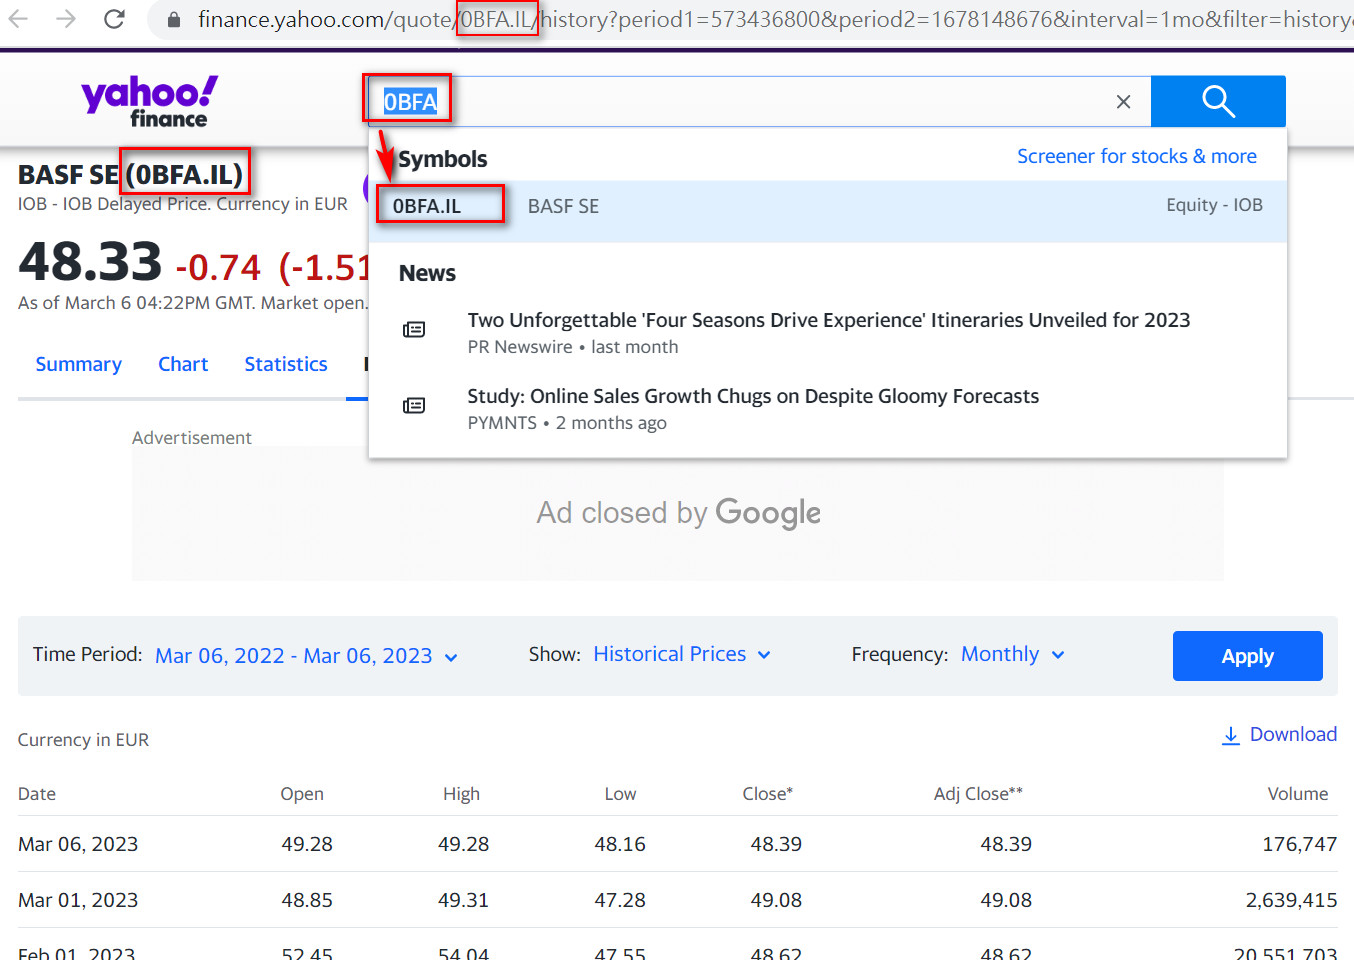Viewport: 1354px width, 960px height.
Task: Switch to the Chart tab
Action: click(x=183, y=364)
